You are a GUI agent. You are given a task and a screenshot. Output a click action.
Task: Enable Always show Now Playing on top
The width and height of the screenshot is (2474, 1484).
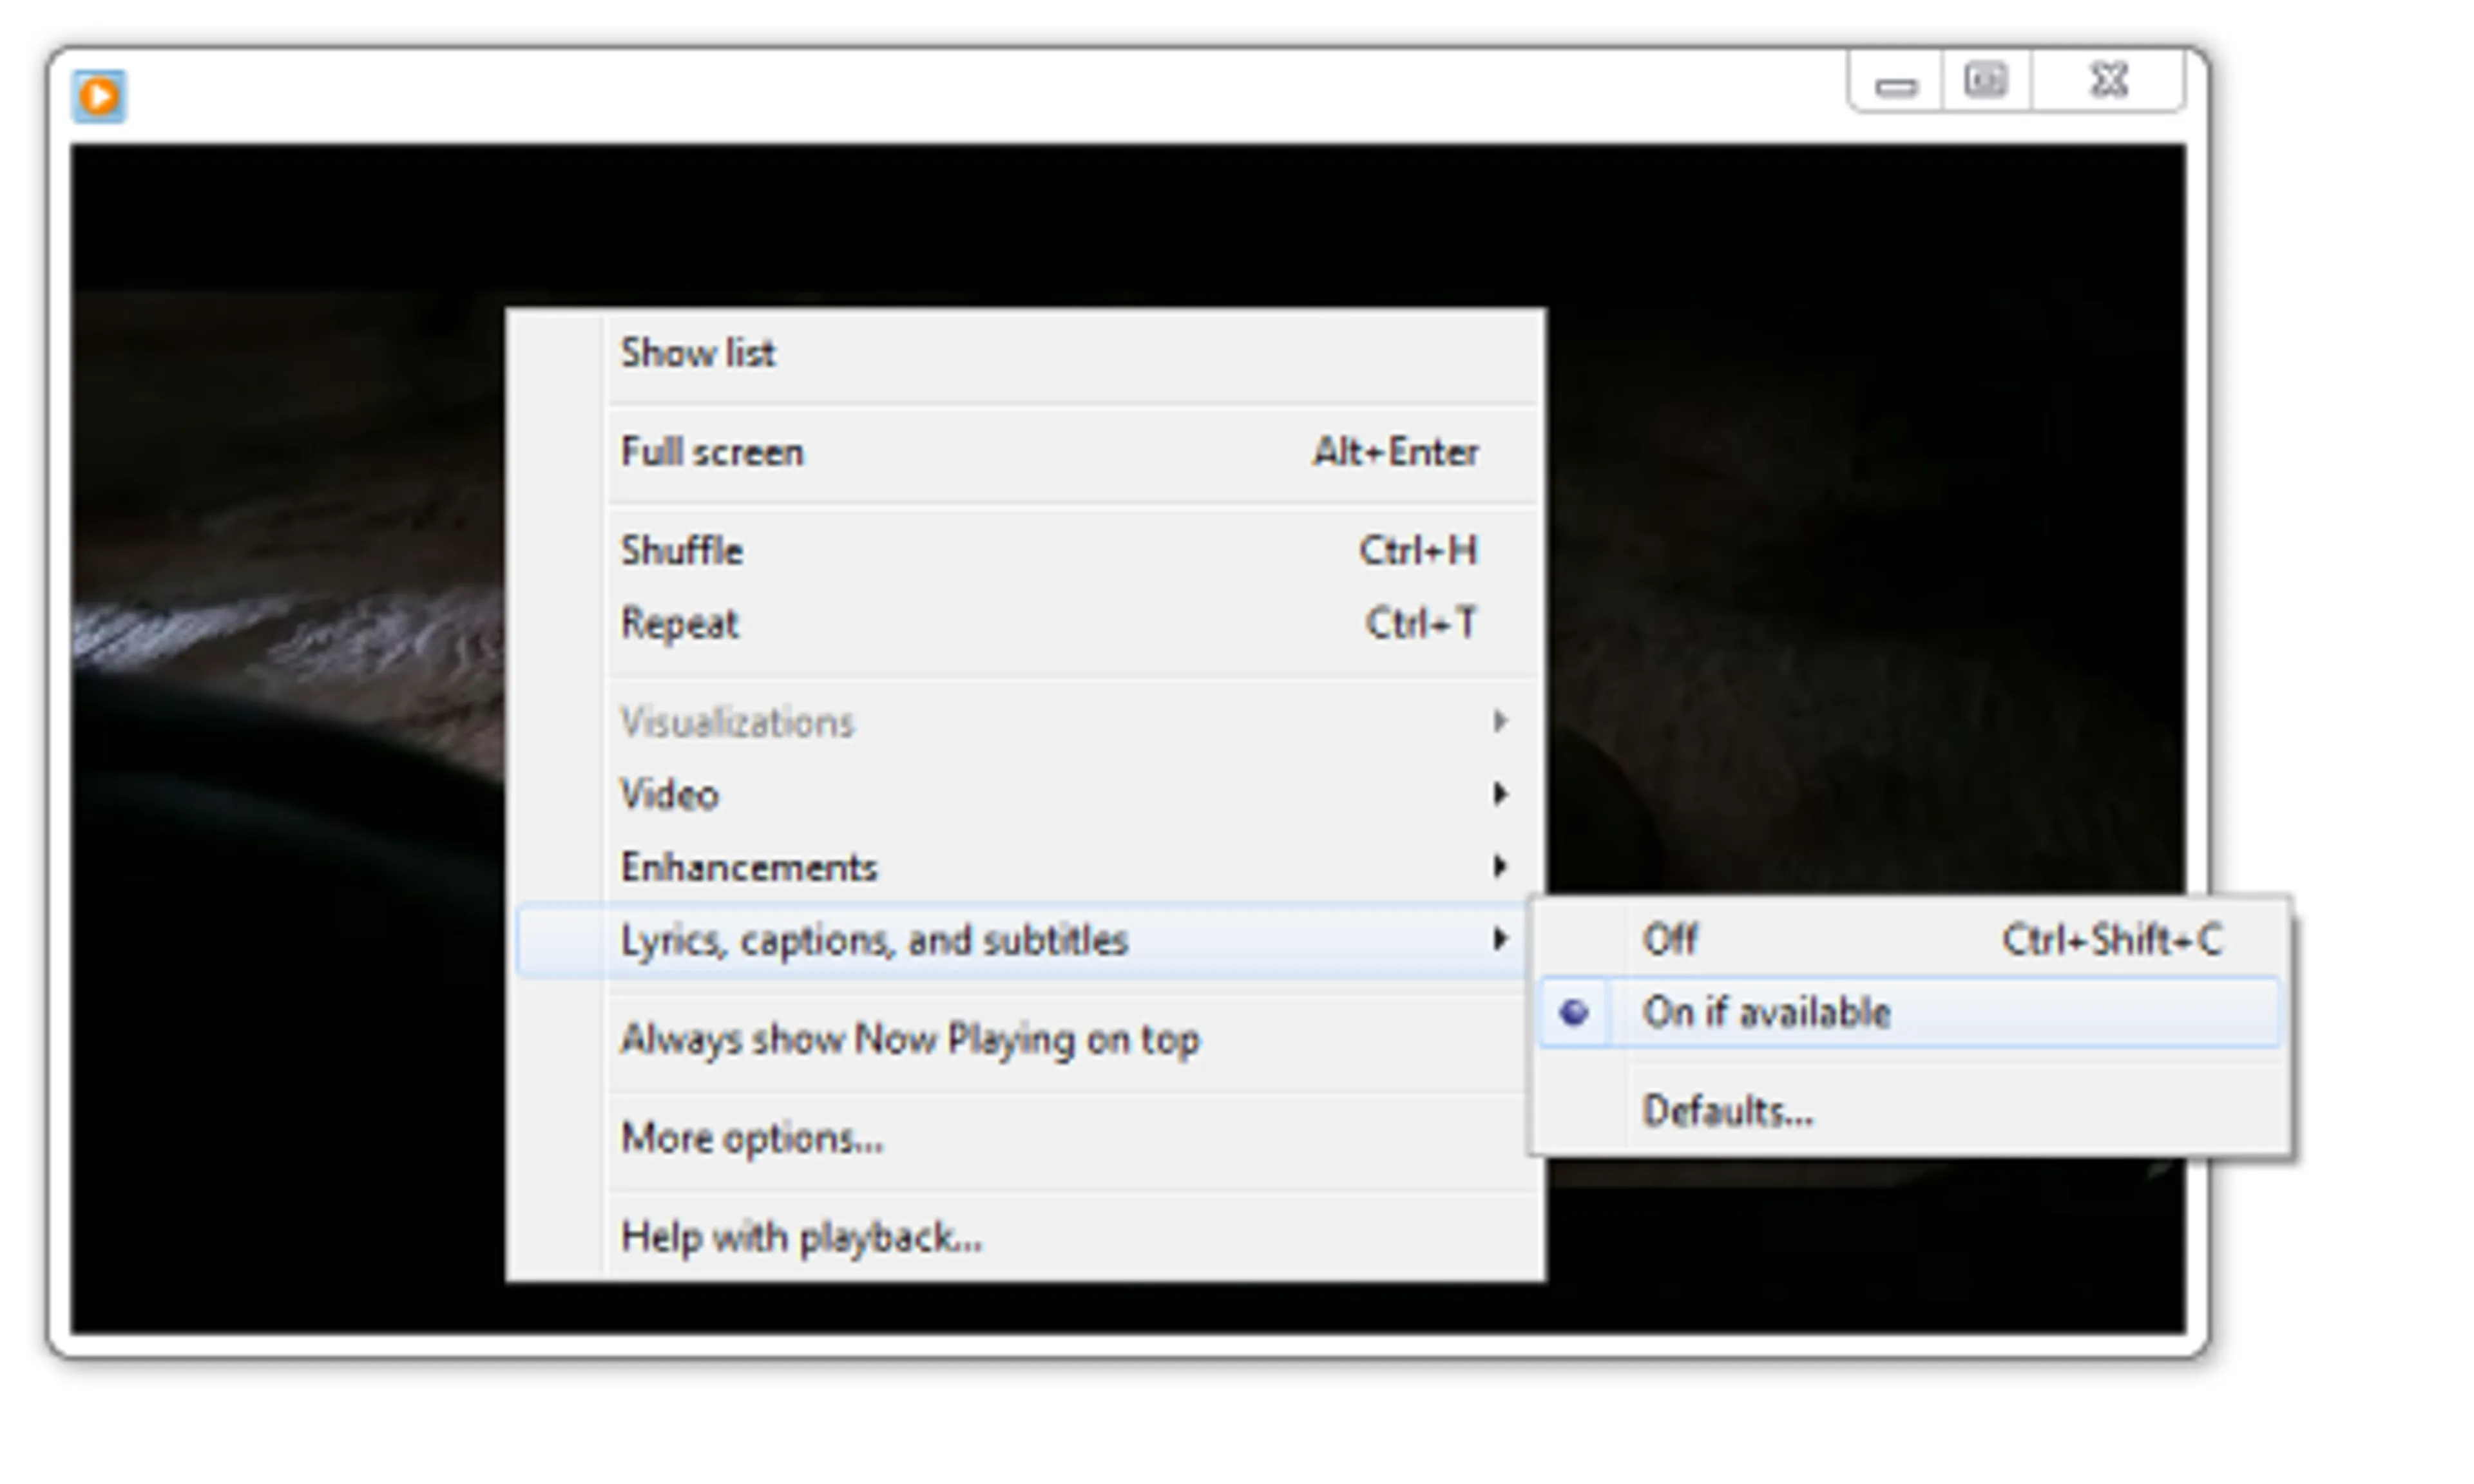(x=910, y=1039)
